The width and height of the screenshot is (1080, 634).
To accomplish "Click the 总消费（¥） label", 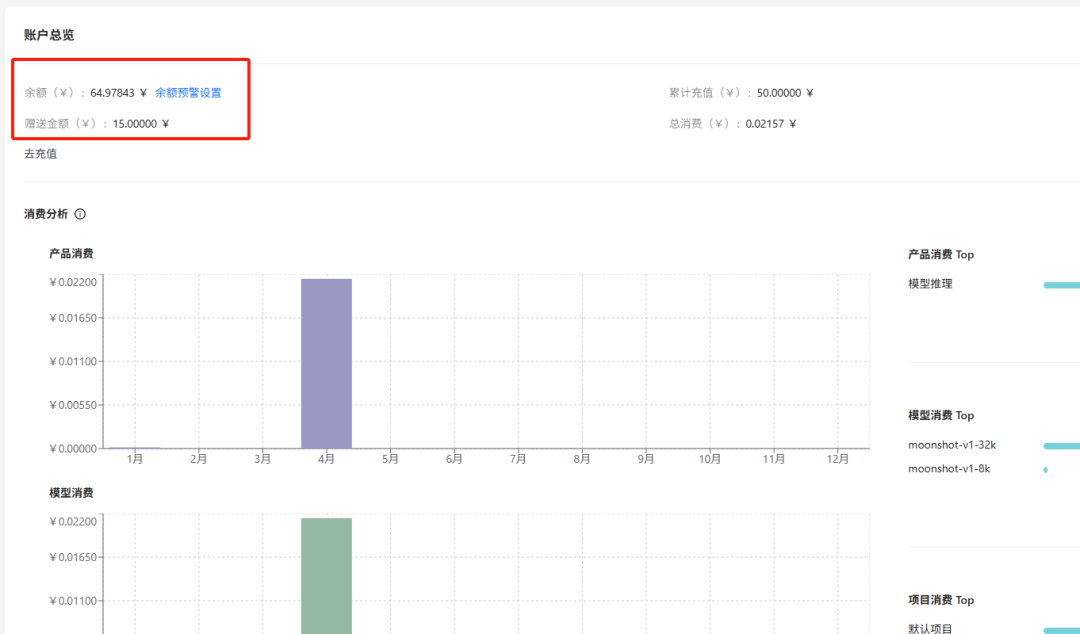I will pyautogui.click(x=705, y=124).
